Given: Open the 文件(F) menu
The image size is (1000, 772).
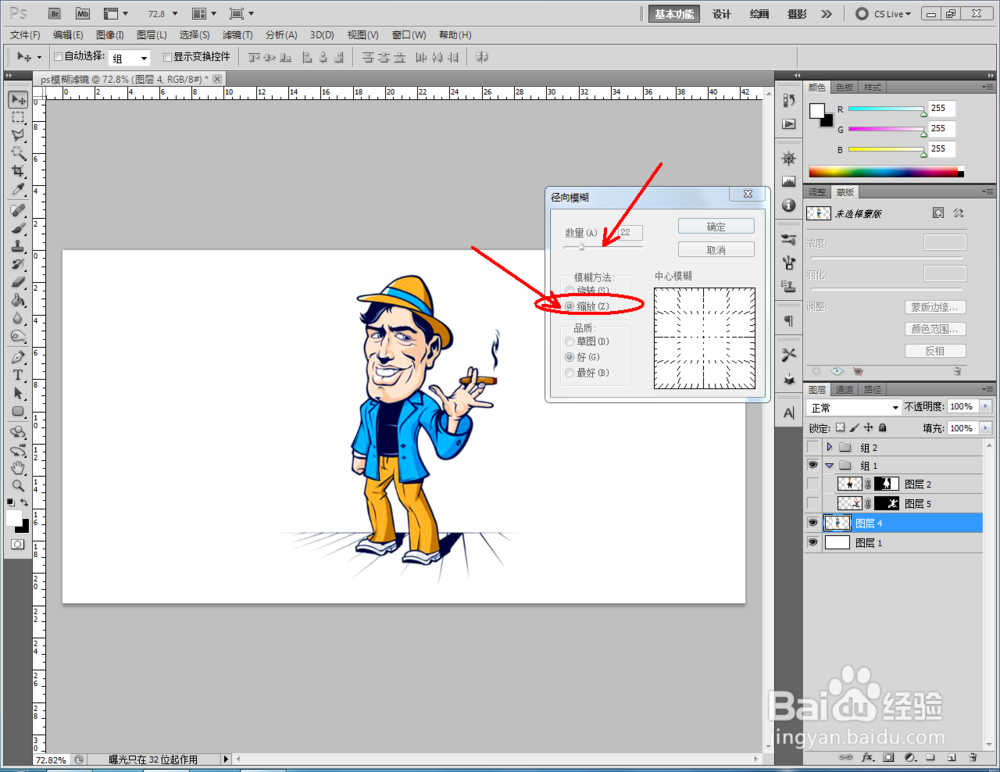Looking at the screenshot, I should 25,34.
